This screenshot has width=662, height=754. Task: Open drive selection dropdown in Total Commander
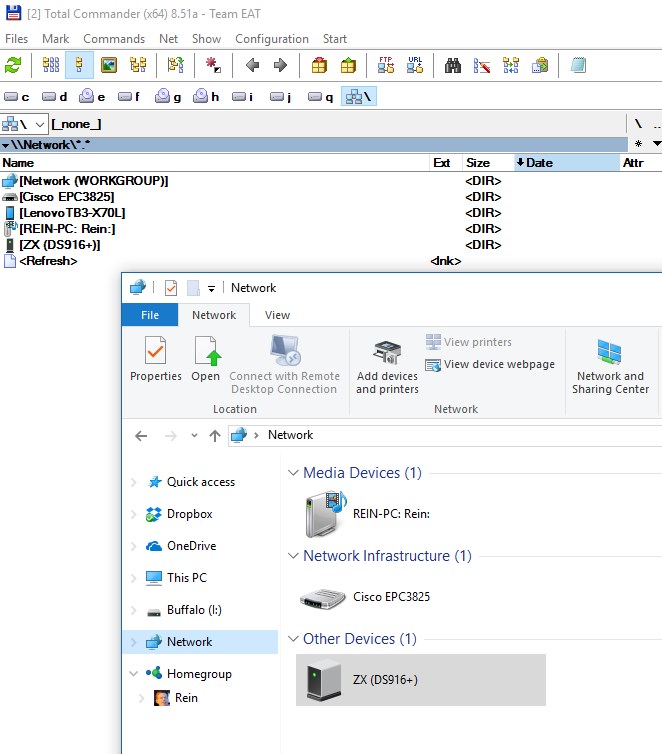25,124
